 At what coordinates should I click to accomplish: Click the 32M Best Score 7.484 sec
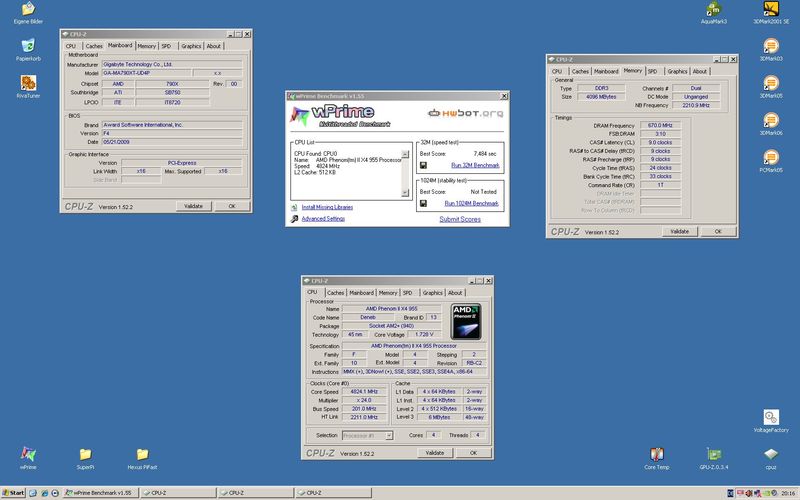(484, 154)
